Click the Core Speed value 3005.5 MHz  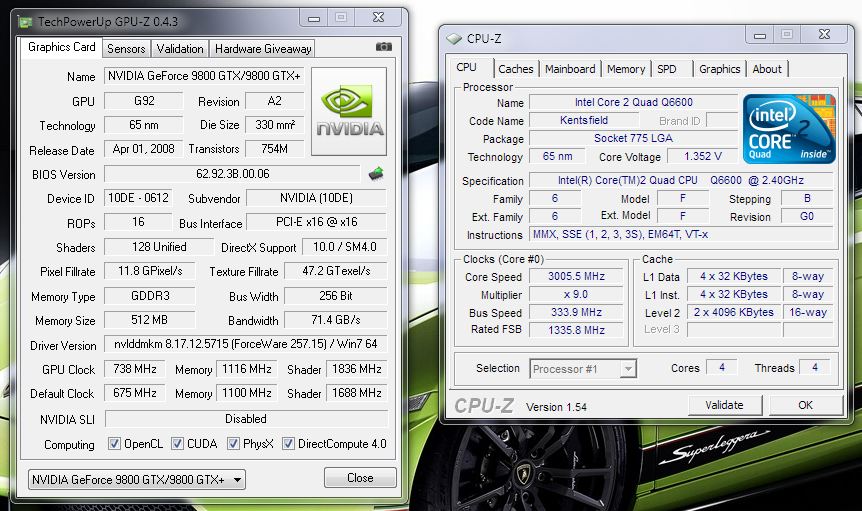[x=576, y=276]
